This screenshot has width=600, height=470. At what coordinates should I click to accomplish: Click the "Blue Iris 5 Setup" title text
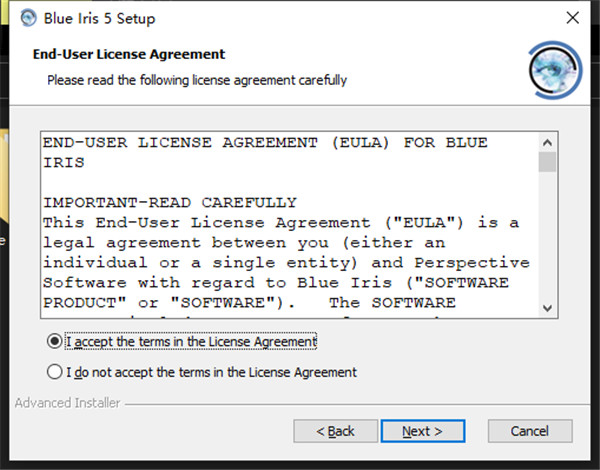click(99, 18)
